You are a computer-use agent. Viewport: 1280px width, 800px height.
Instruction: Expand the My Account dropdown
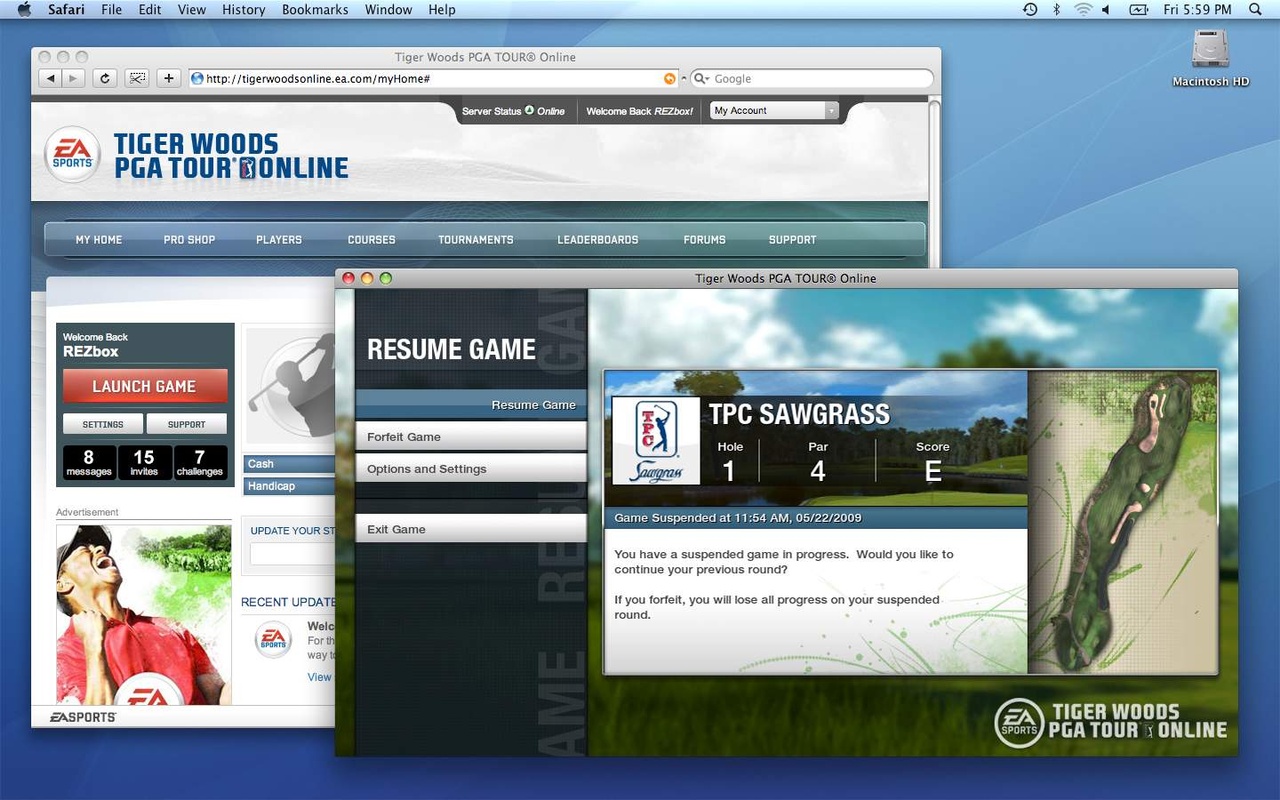click(775, 111)
